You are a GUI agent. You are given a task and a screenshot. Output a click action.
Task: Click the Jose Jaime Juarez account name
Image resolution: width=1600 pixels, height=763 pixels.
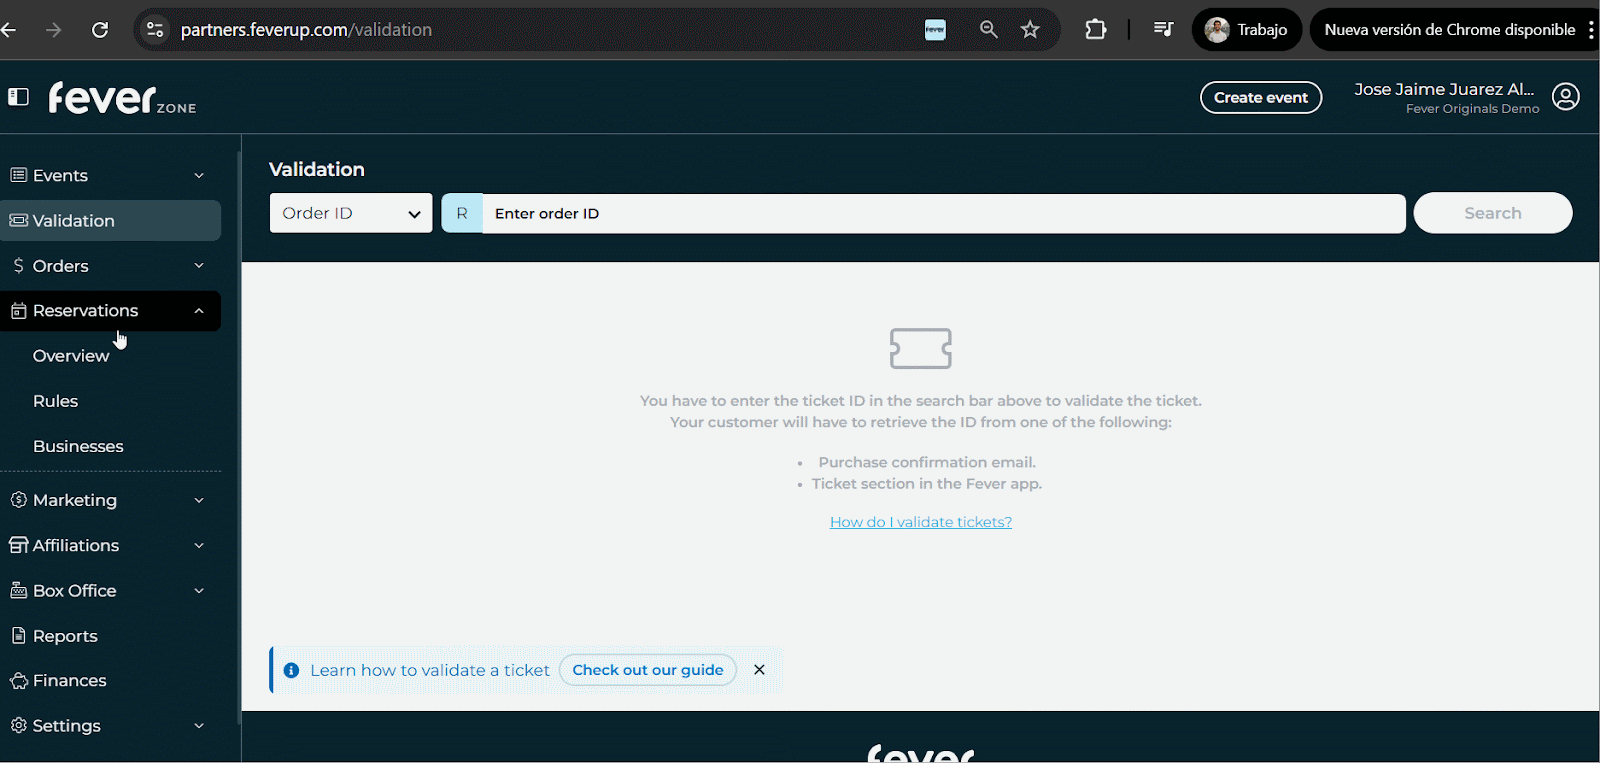pyautogui.click(x=1444, y=89)
